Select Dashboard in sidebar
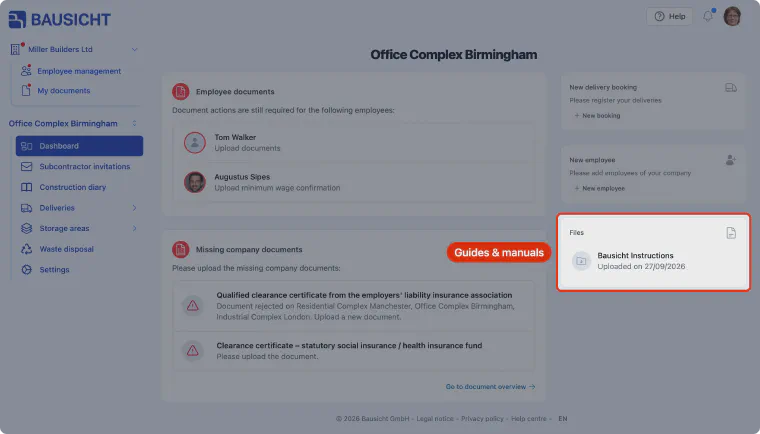This screenshot has width=760, height=434. [x=79, y=146]
